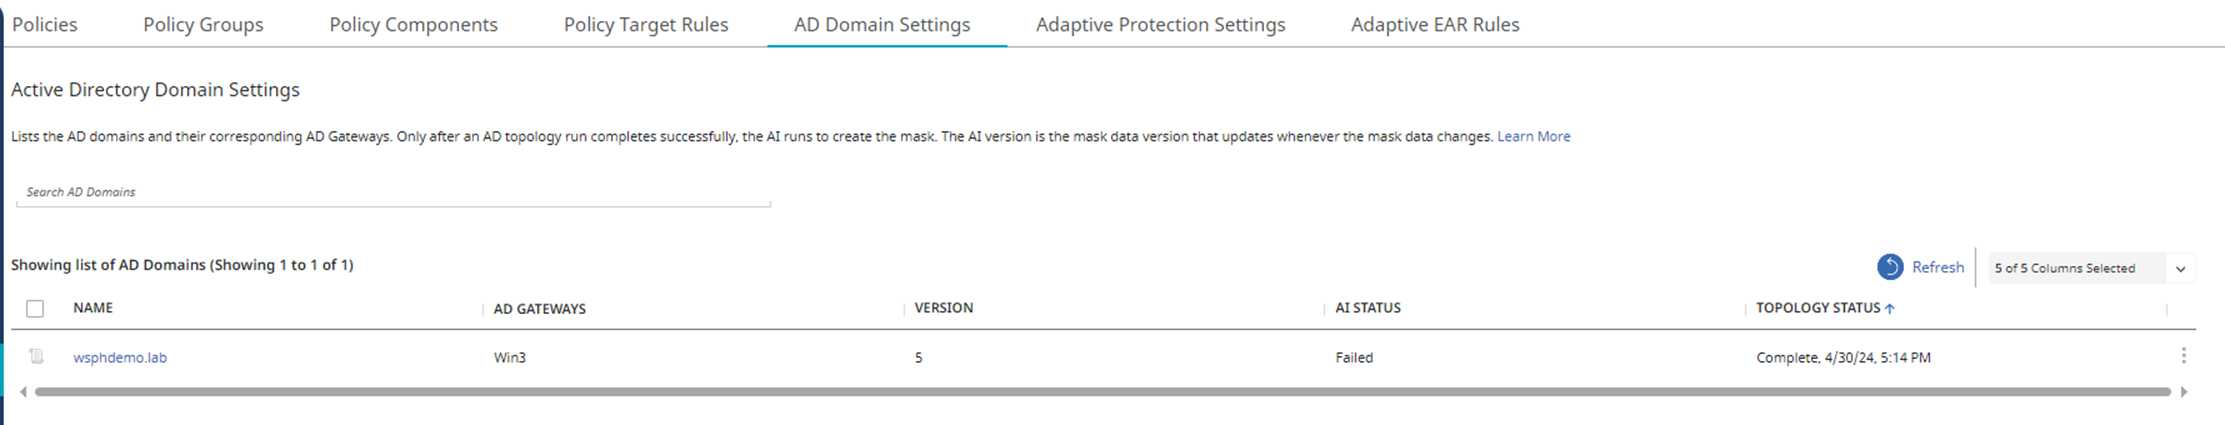This screenshot has width=2225, height=425.
Task: Switch to Adaptive EAR Rules tab
Action: pos(1435,24)
